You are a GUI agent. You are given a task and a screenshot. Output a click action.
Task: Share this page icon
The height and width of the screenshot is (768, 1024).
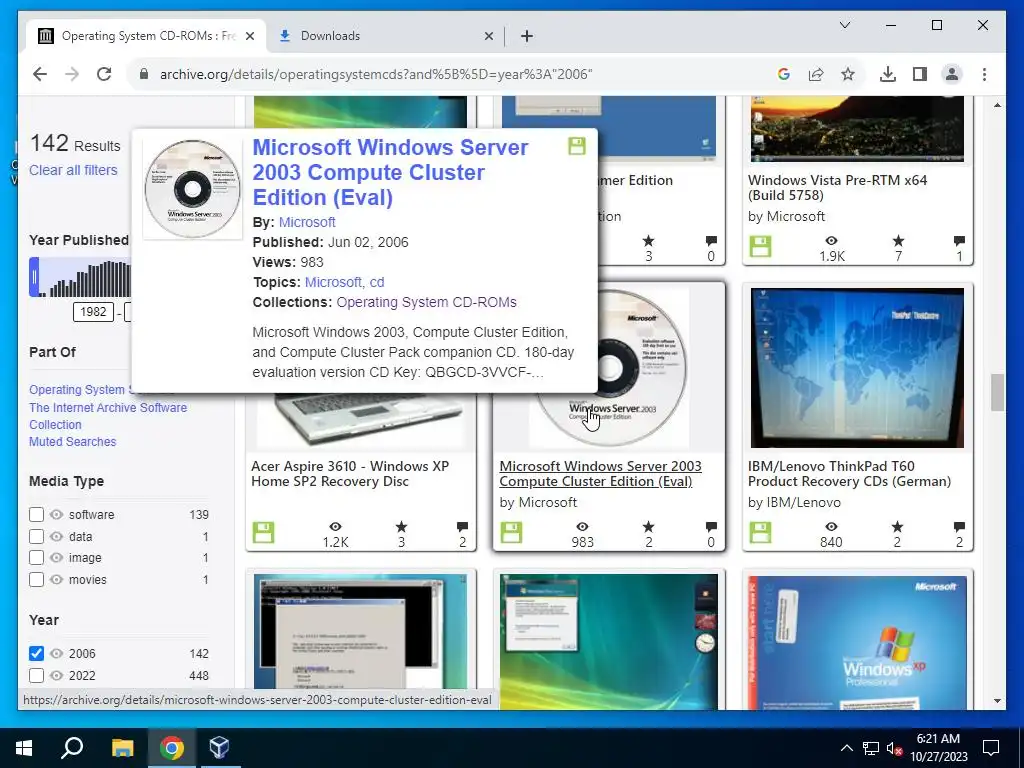816,74
